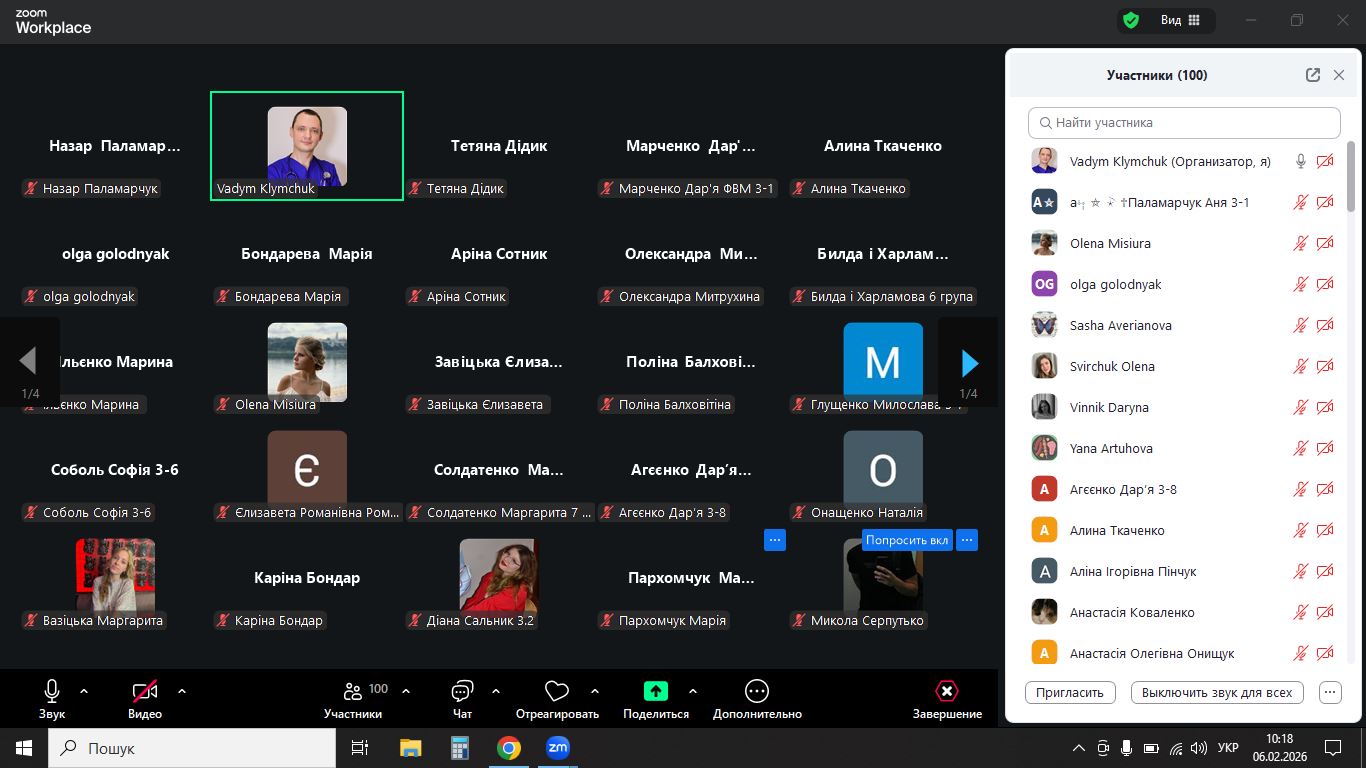Image resolution: width=1366 pixels, height=768 pixels.
Task: Go to previous gallery page with left arrow
Action: click(29, 362)
